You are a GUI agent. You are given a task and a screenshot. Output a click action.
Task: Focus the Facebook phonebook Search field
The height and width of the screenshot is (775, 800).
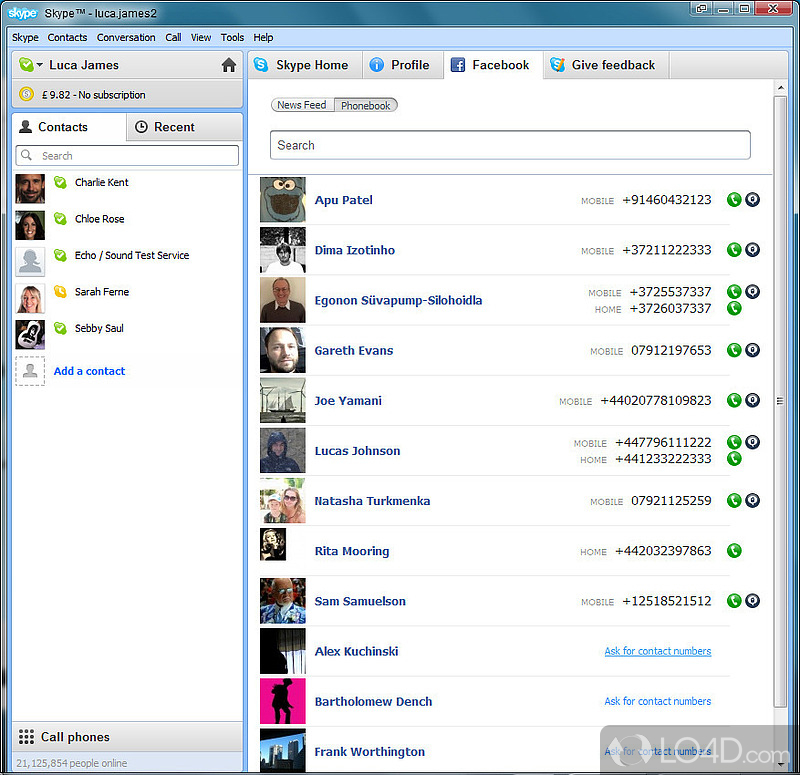point(510,145)
